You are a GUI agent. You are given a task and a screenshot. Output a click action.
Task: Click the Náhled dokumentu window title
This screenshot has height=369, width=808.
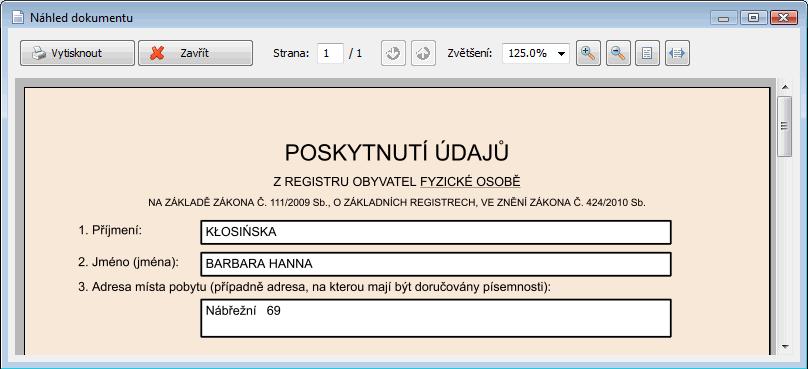(81, 18)
